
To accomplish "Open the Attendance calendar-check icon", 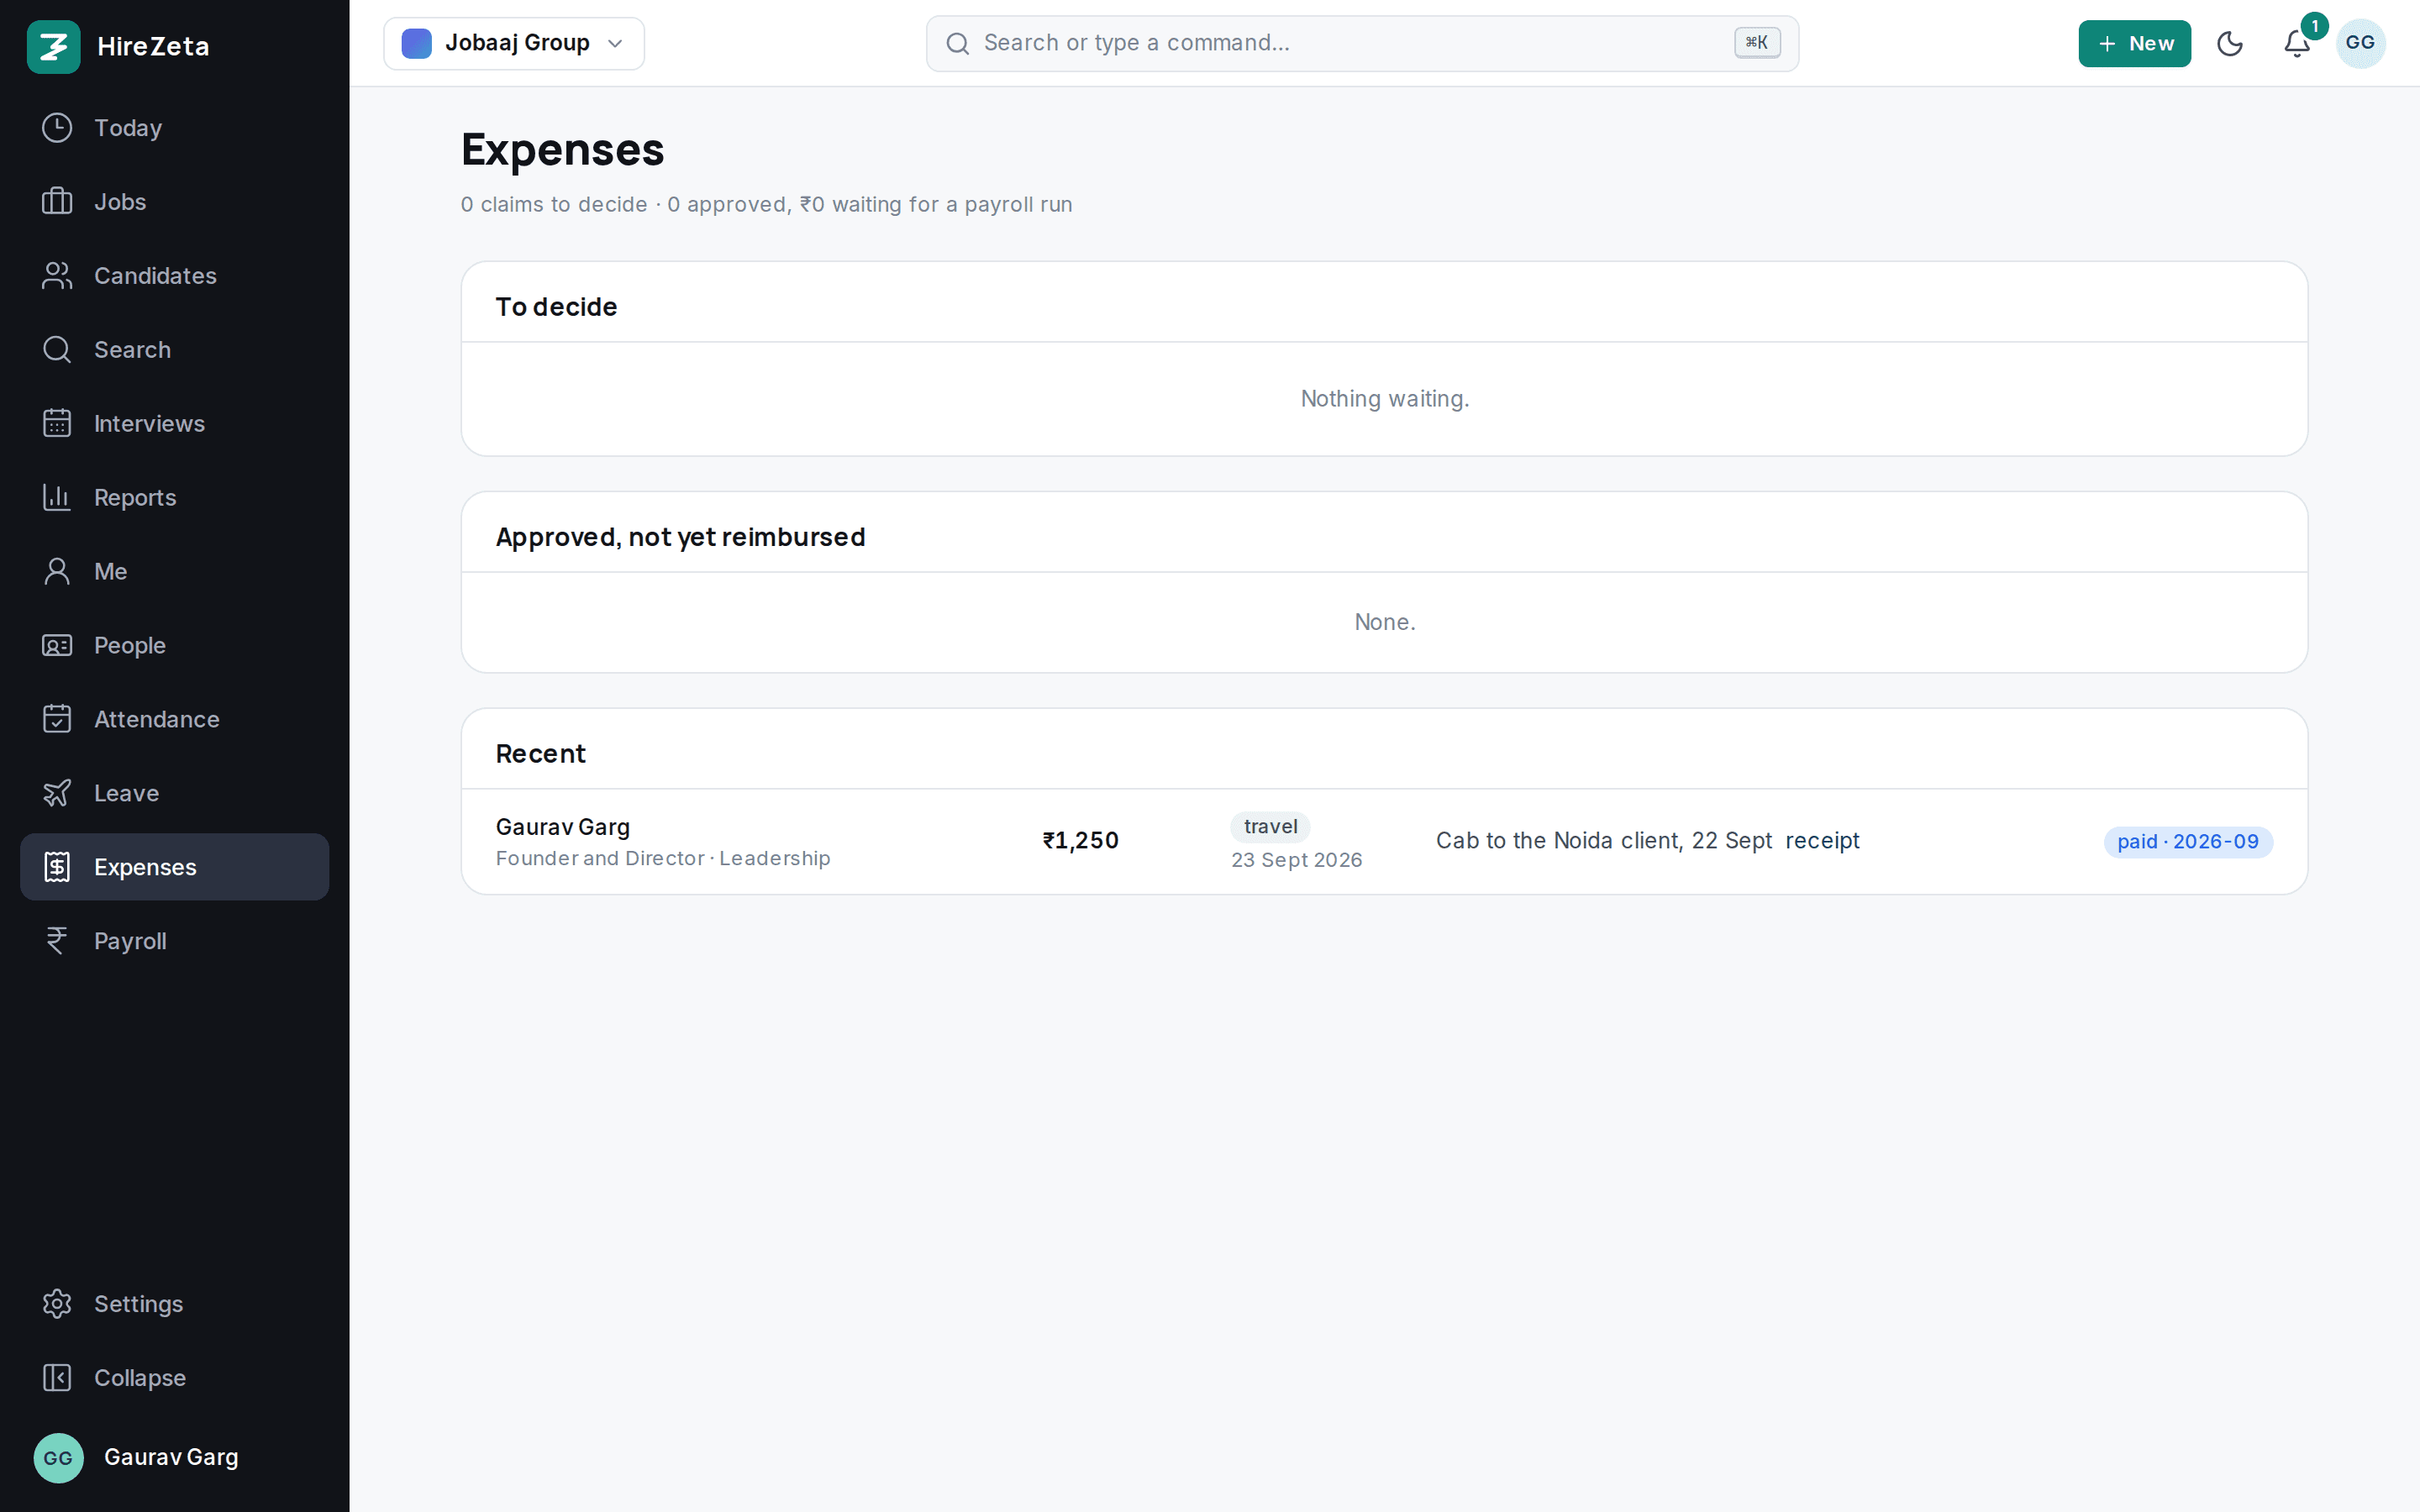I will tap(57, 720).
